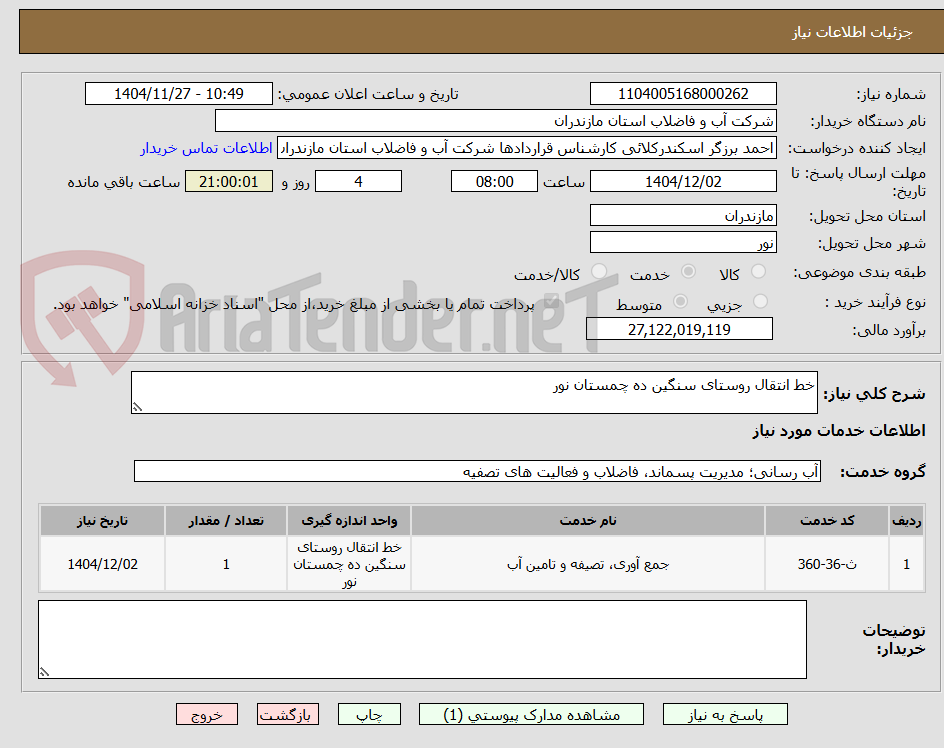Click the اطلاعات خدمات مورد نیاز heading
The image size is (944, 748).
coord(839,431)
